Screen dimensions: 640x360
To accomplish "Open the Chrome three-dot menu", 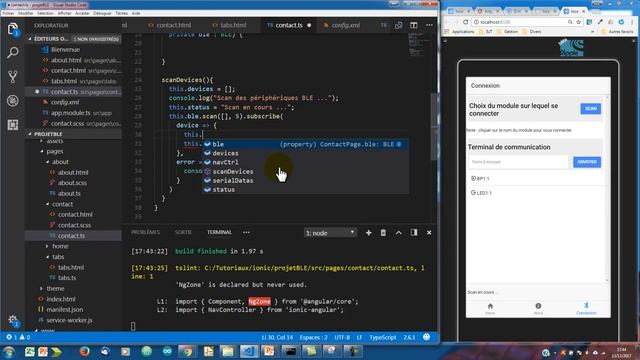I will (x=632, y=22).
